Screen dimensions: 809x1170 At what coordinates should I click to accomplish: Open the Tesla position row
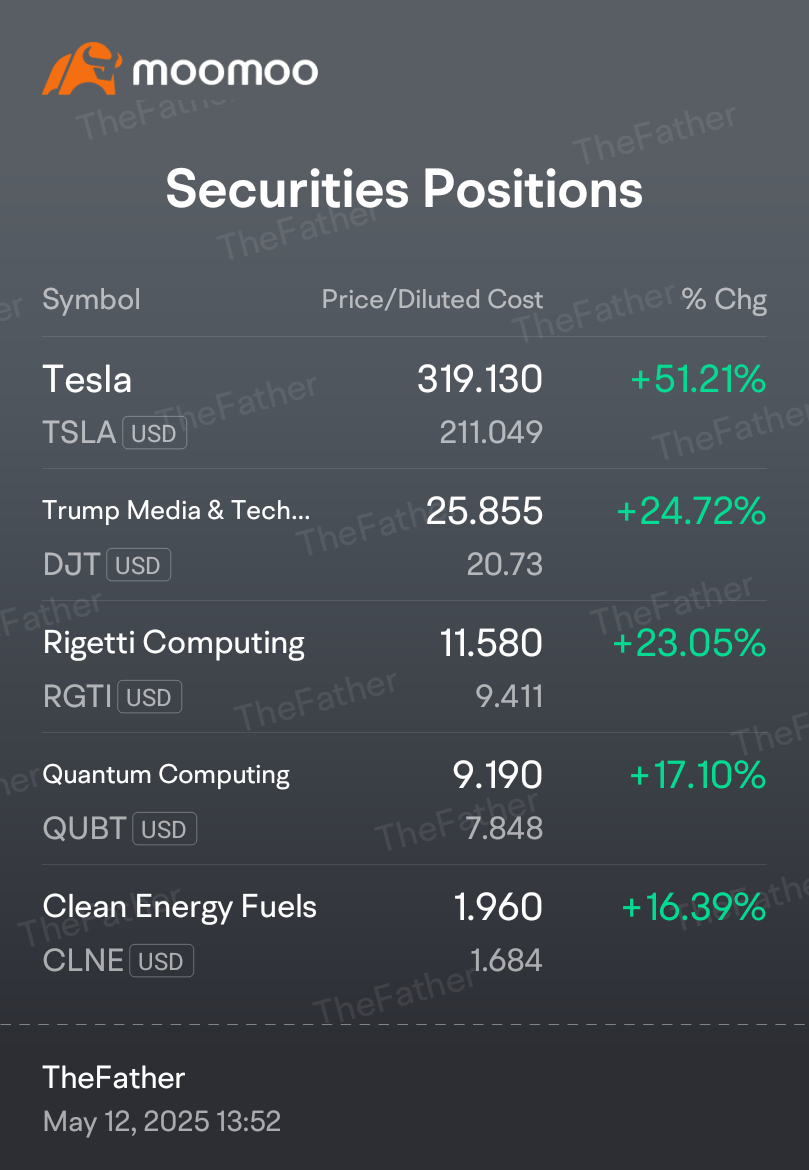pos(404,403)
